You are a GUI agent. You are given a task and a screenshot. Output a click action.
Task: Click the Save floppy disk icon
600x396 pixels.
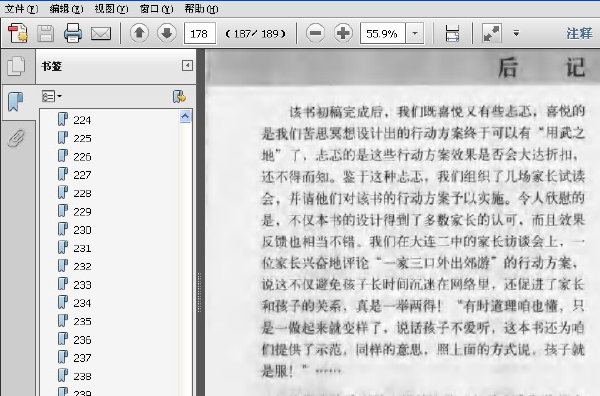[x=46, y=33]
